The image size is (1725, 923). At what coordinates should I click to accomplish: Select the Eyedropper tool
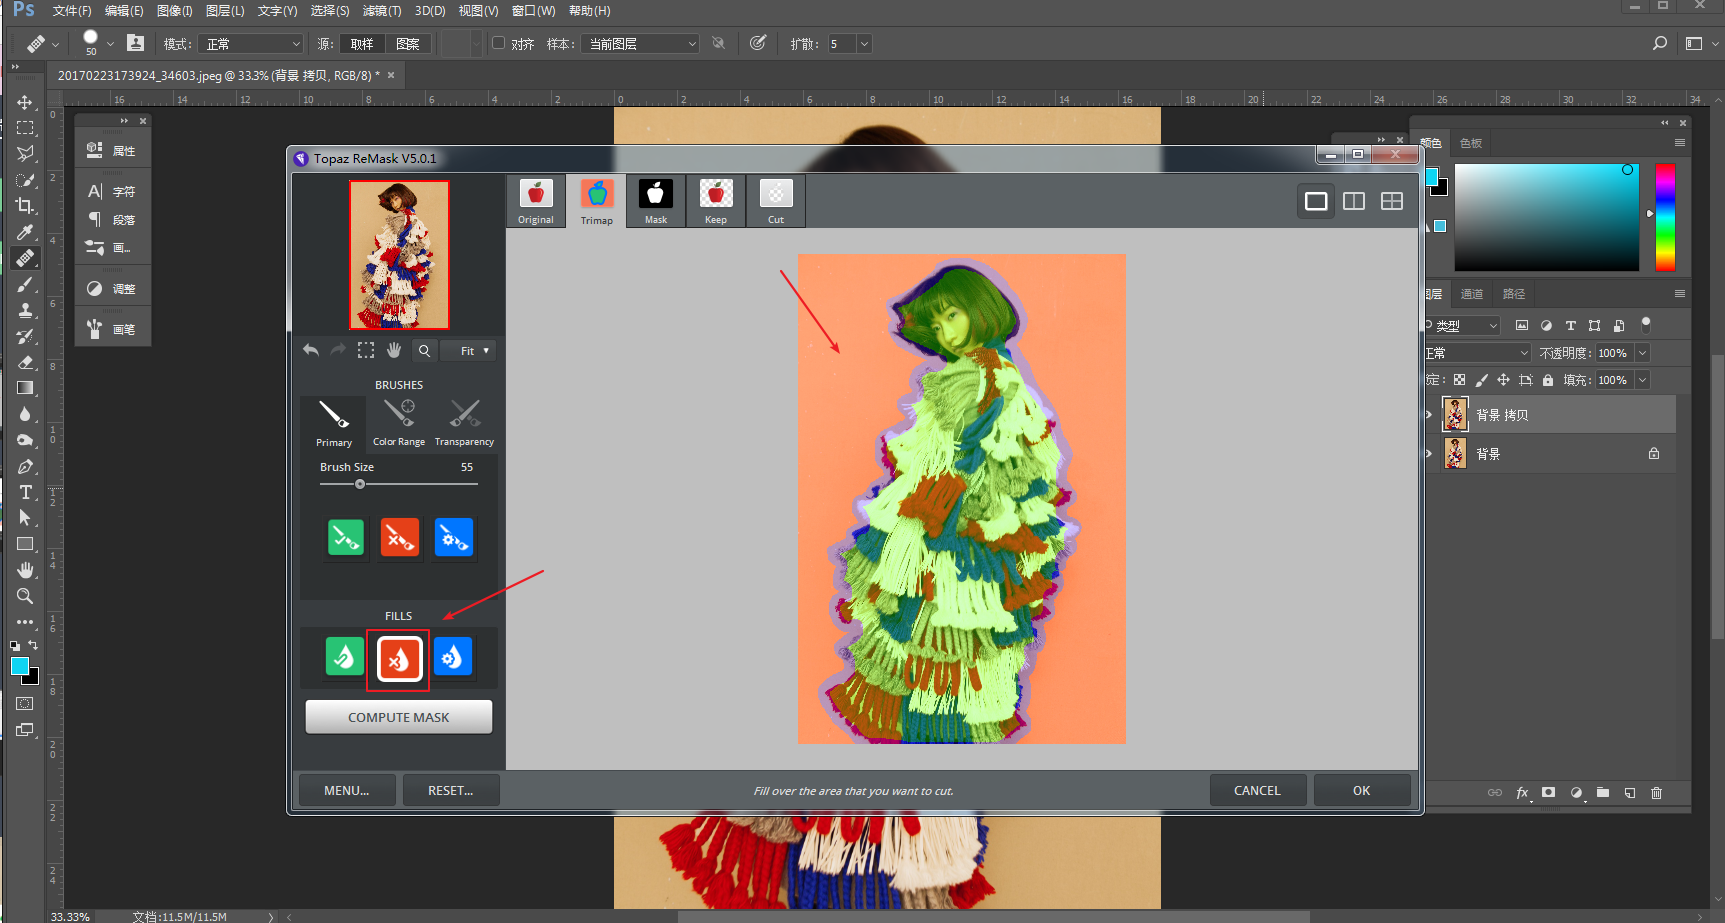[x=25, y=232]
